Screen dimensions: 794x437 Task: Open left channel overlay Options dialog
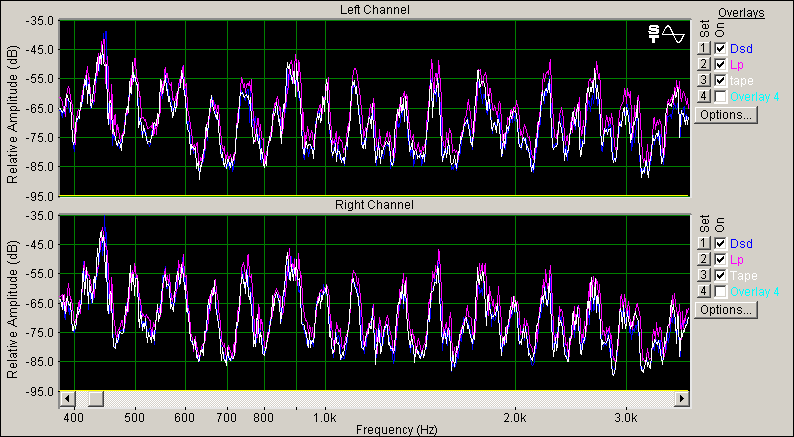[x=725, y=115]
